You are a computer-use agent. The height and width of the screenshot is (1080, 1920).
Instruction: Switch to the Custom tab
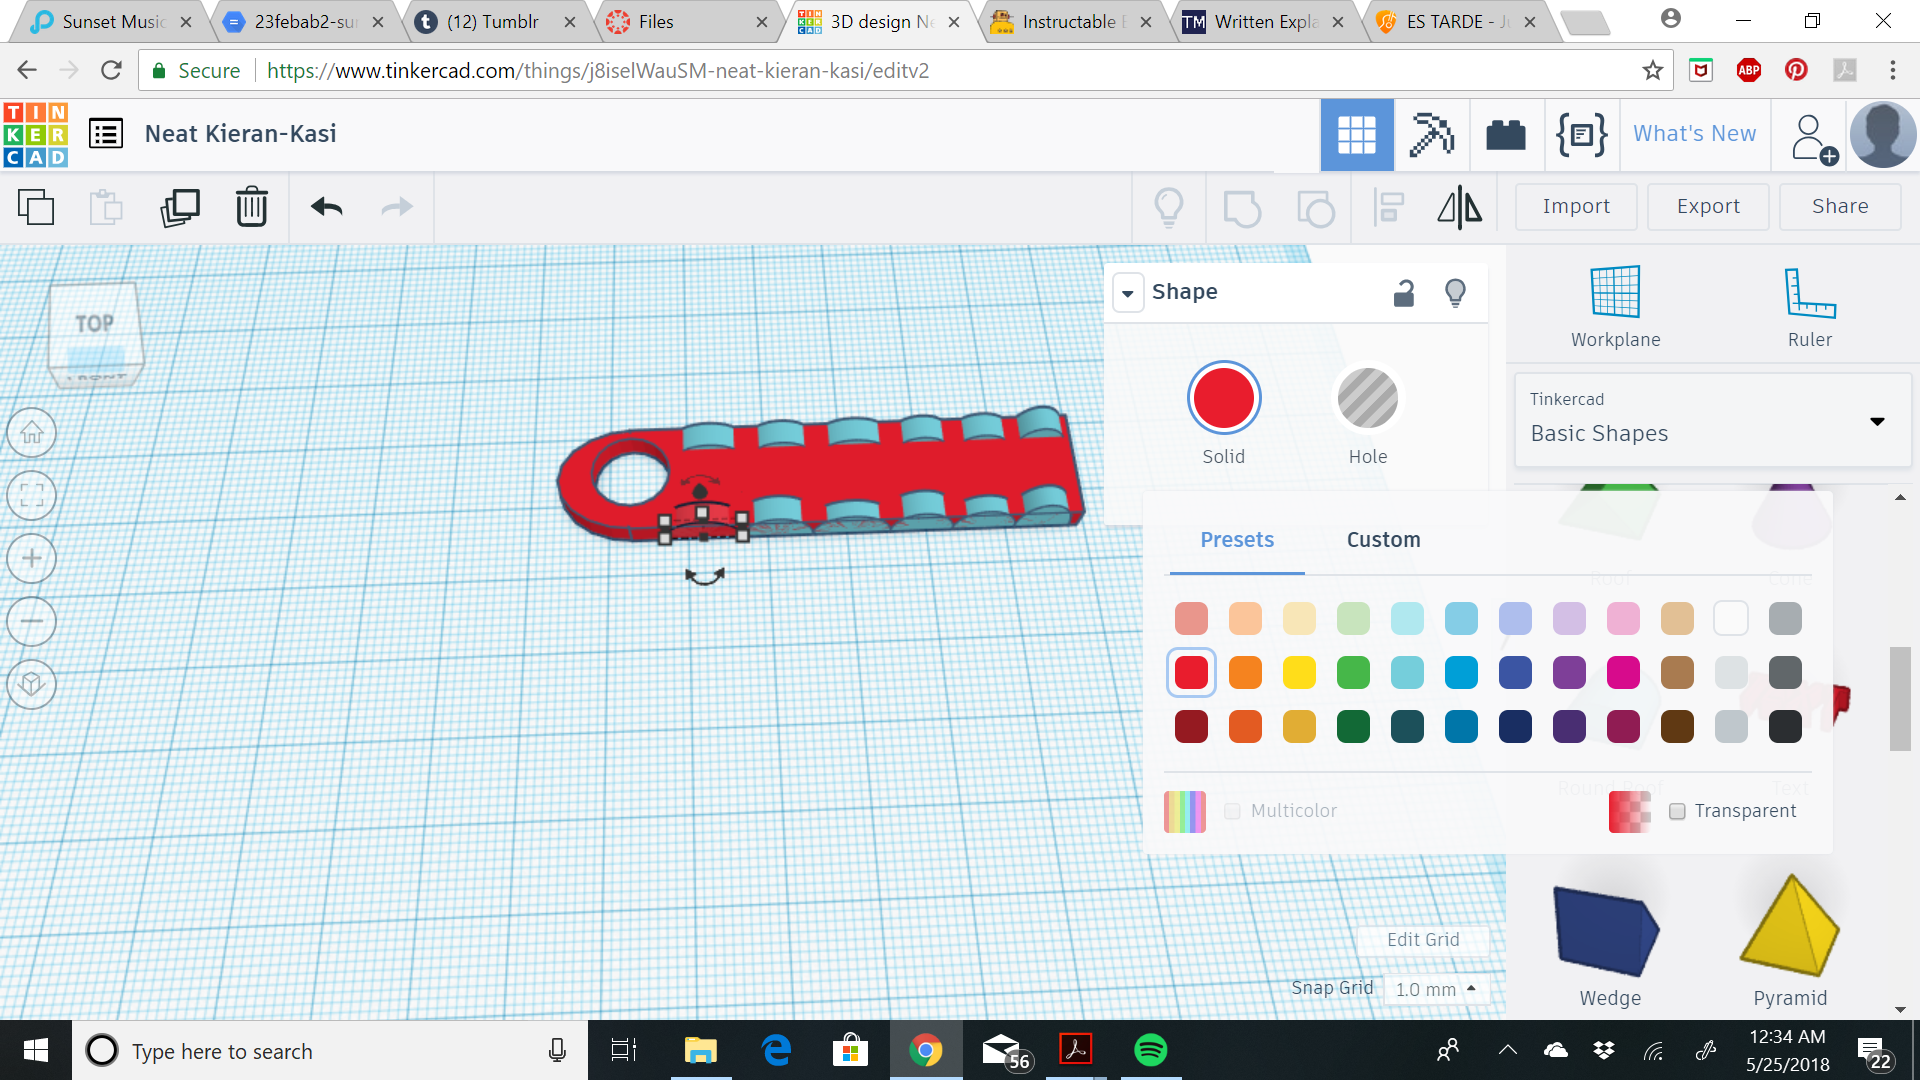tap(1383, 540)
